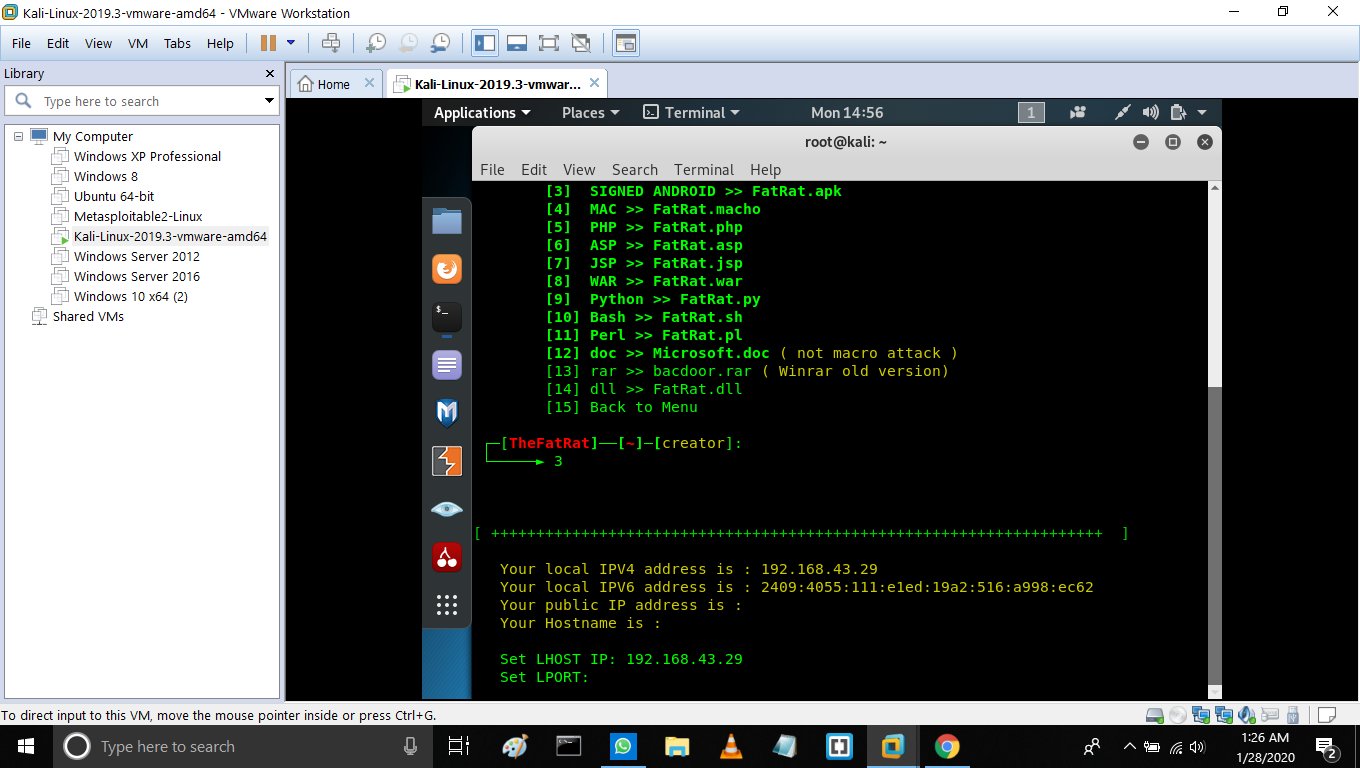Open the VM menu
Screen dimensions: 1360x768
point(138,43)
